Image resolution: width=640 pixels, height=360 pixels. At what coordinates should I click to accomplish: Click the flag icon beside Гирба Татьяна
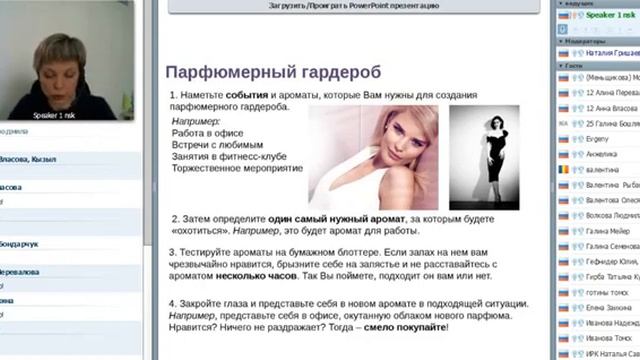(x=564, y=278)
